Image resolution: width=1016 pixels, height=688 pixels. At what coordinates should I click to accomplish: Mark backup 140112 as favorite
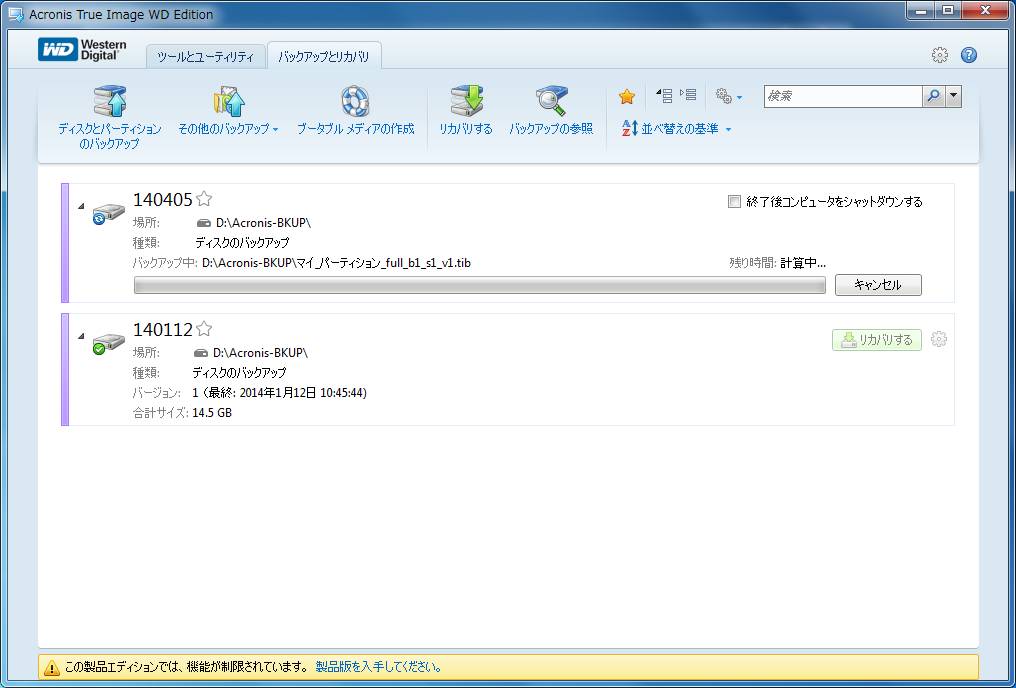[x=204, y=328]
